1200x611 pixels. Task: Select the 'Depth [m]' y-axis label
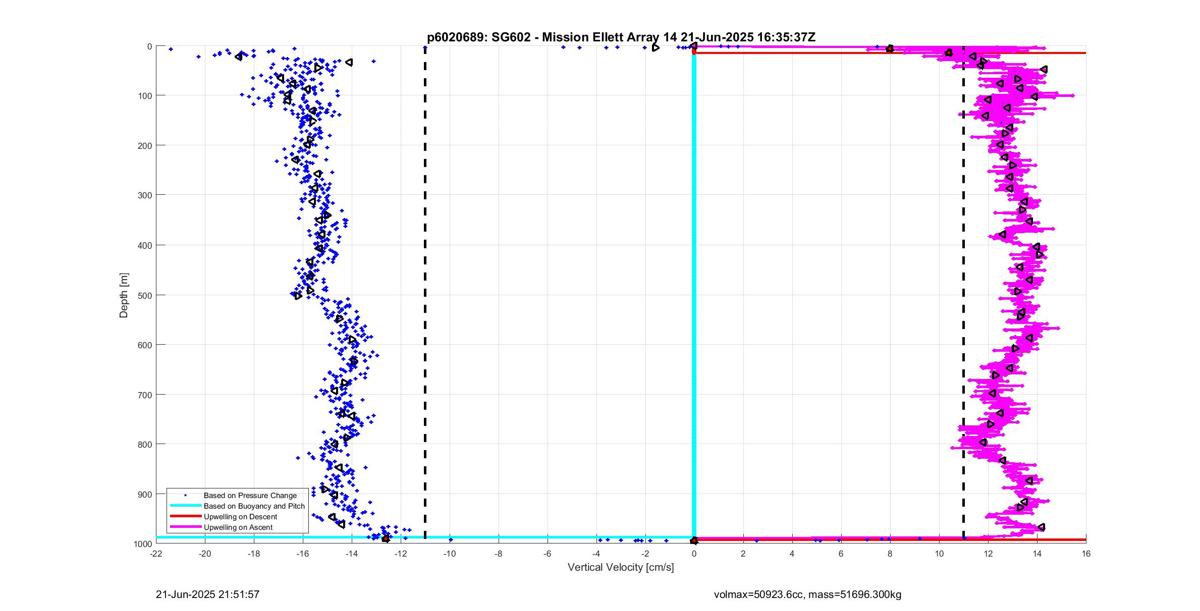coord(124,294)
